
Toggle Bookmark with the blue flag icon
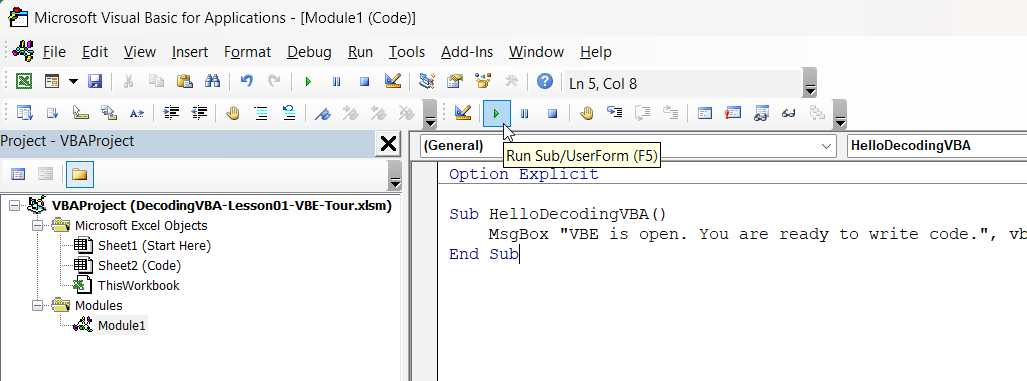pos(322,113)
